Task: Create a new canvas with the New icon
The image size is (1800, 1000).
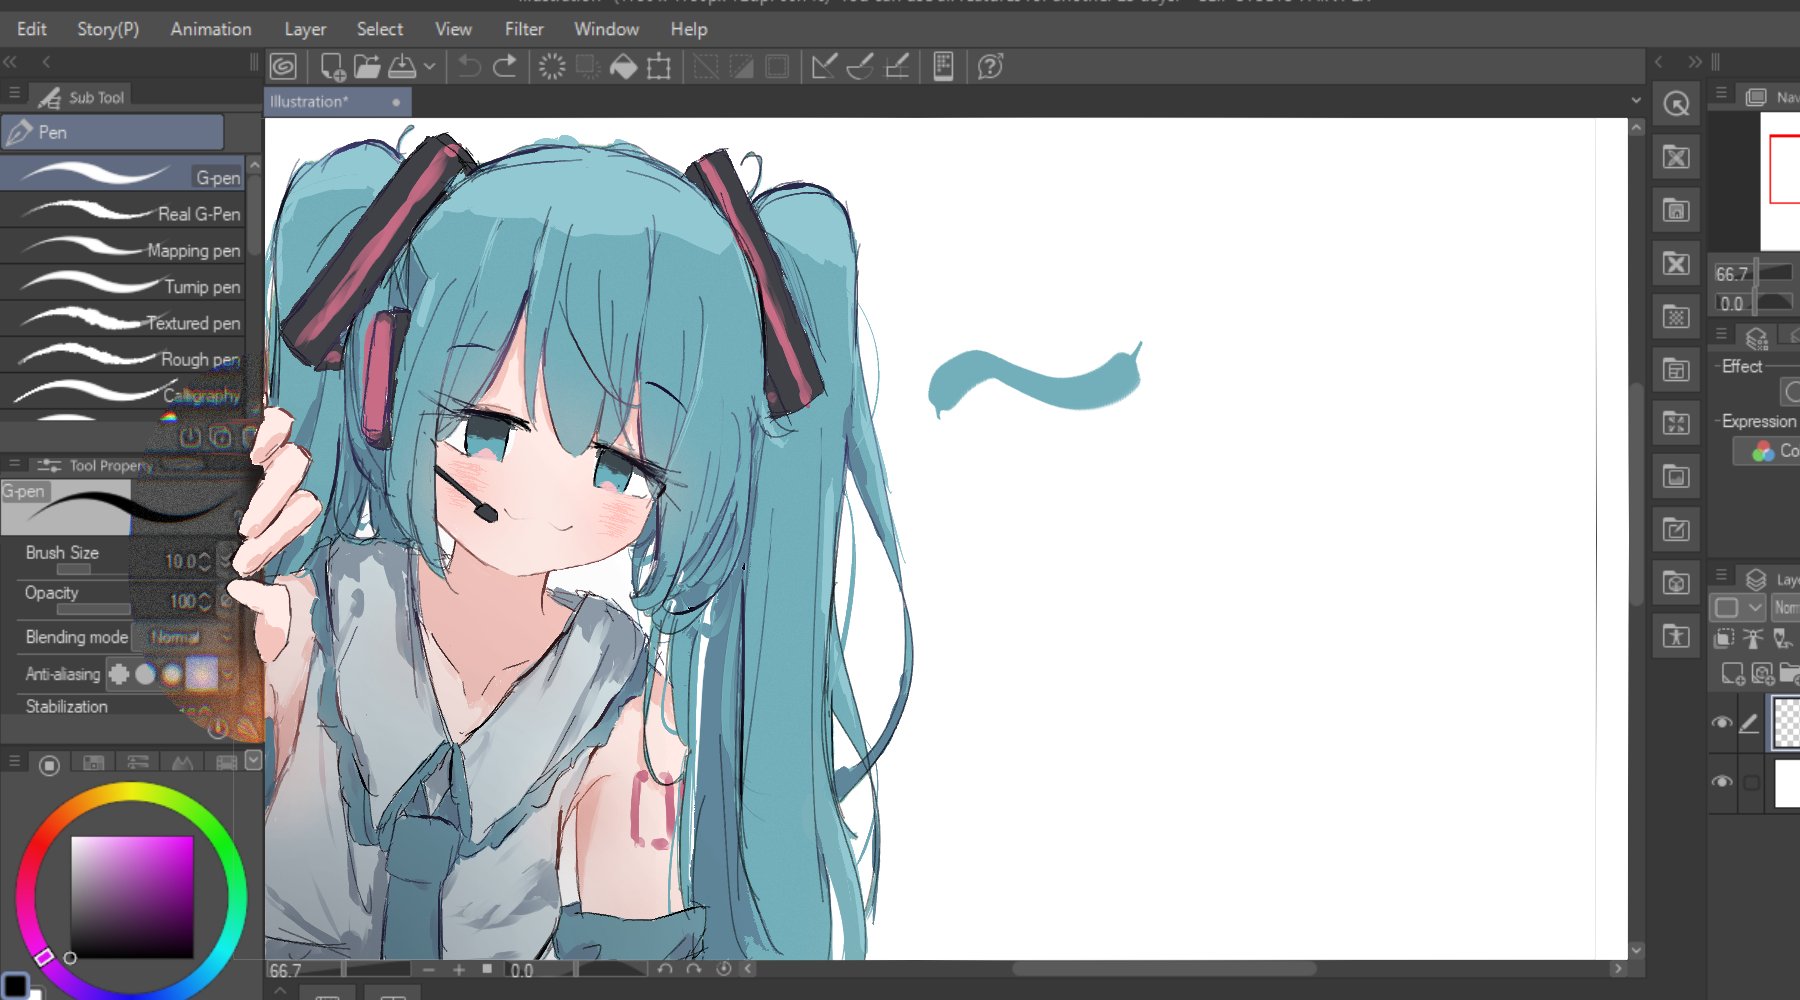Action: [332, 67]
